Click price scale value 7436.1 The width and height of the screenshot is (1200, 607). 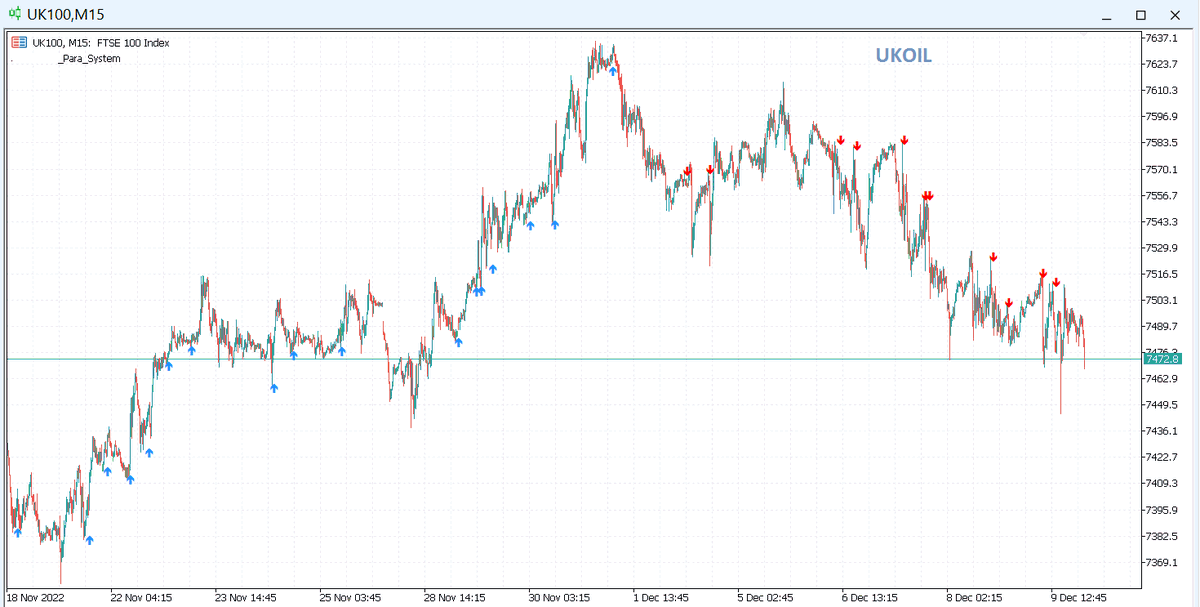tap(1163, 431)
